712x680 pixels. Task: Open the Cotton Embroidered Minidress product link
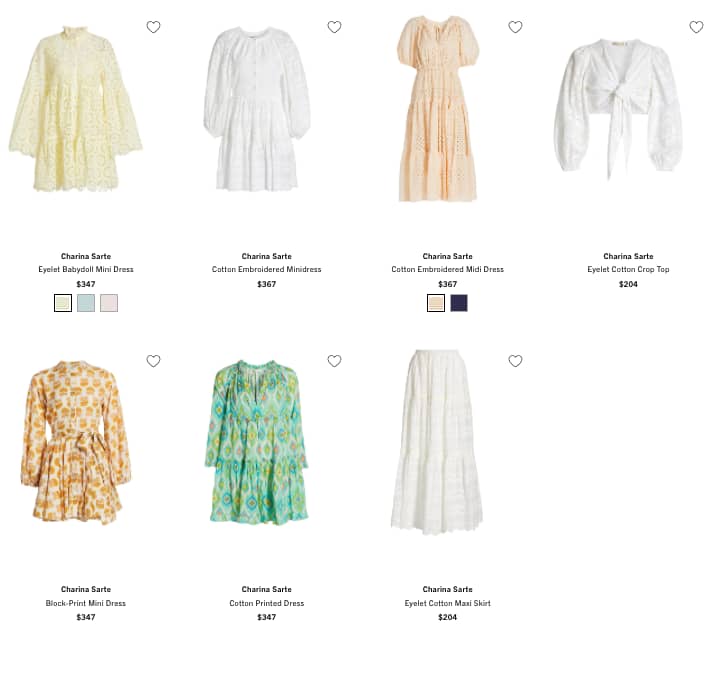tap(267, 269)
